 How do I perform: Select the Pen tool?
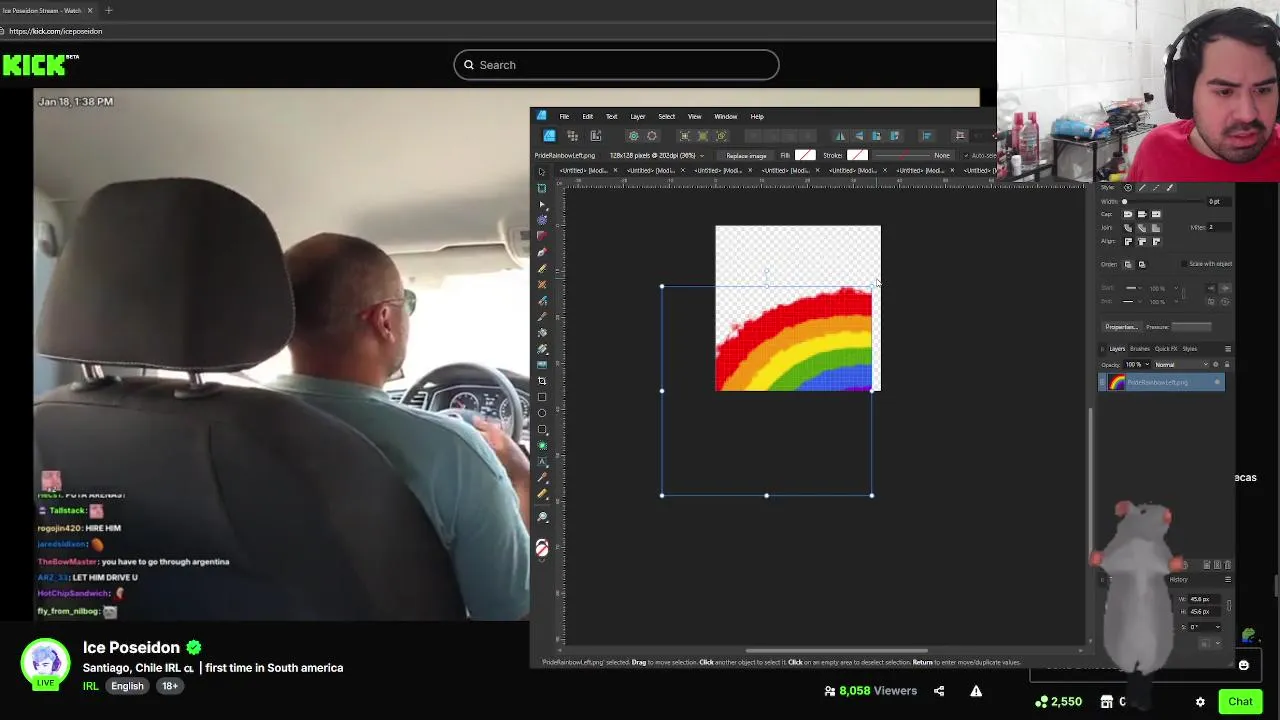[542, 252]
